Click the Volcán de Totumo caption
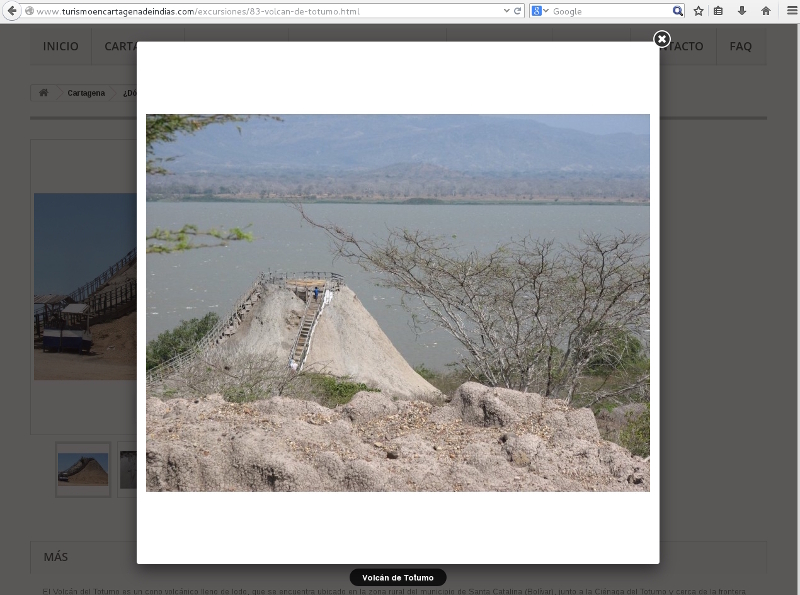Viewport: 800px width, 595px height. [398, 578]
